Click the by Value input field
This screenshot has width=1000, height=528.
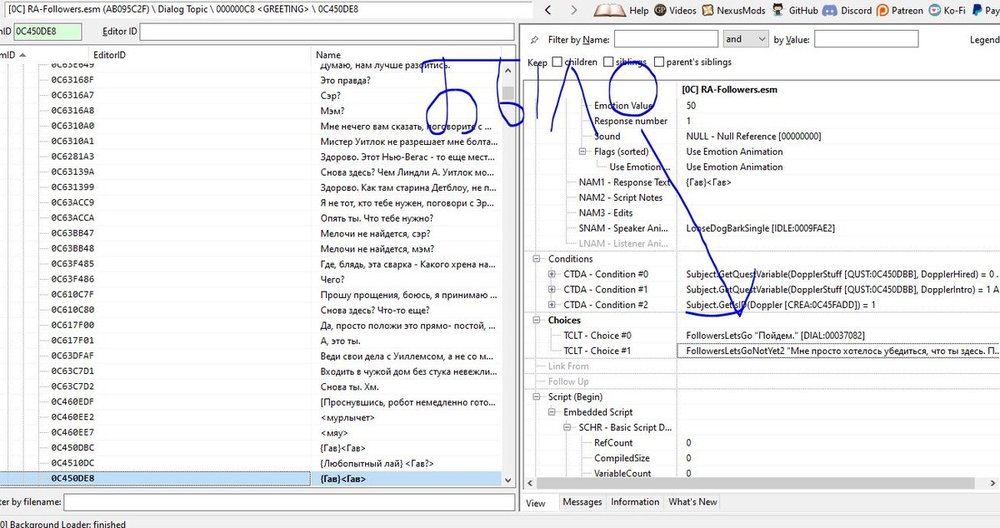coord(866,40)
